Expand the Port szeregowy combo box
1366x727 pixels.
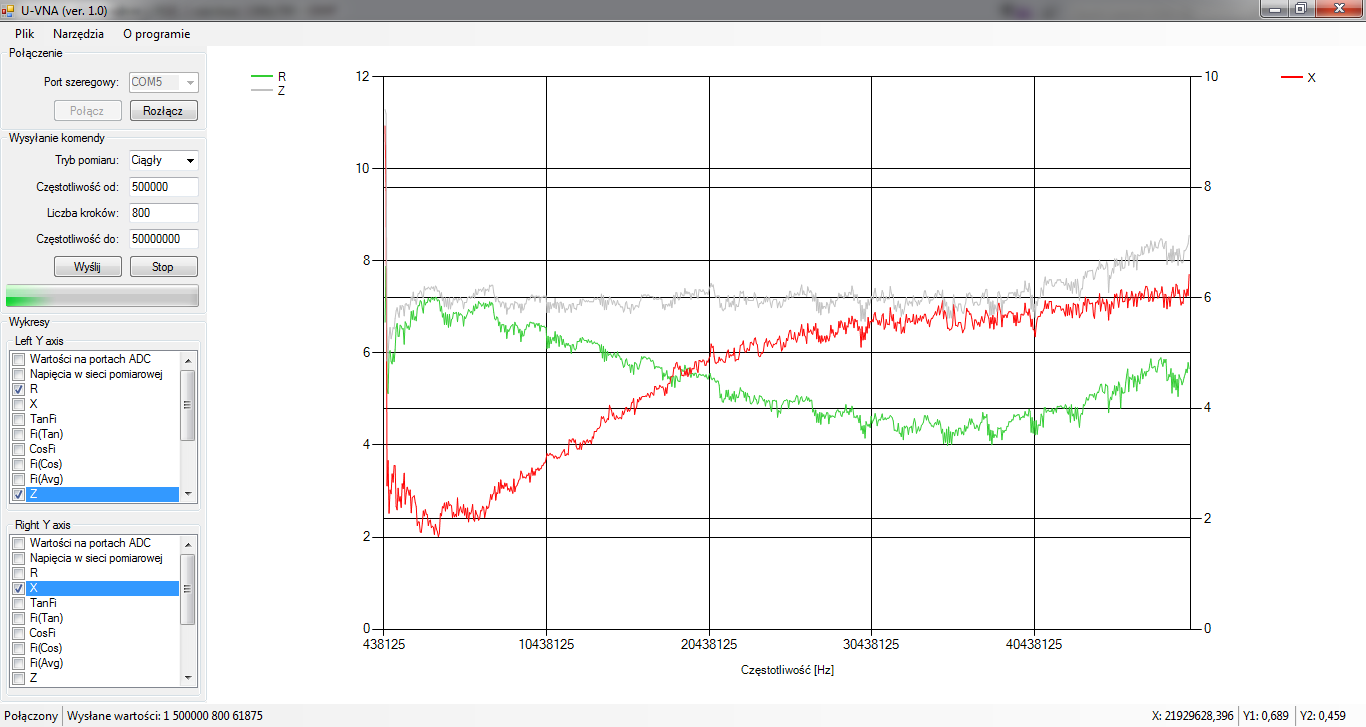tap(190, 82)
